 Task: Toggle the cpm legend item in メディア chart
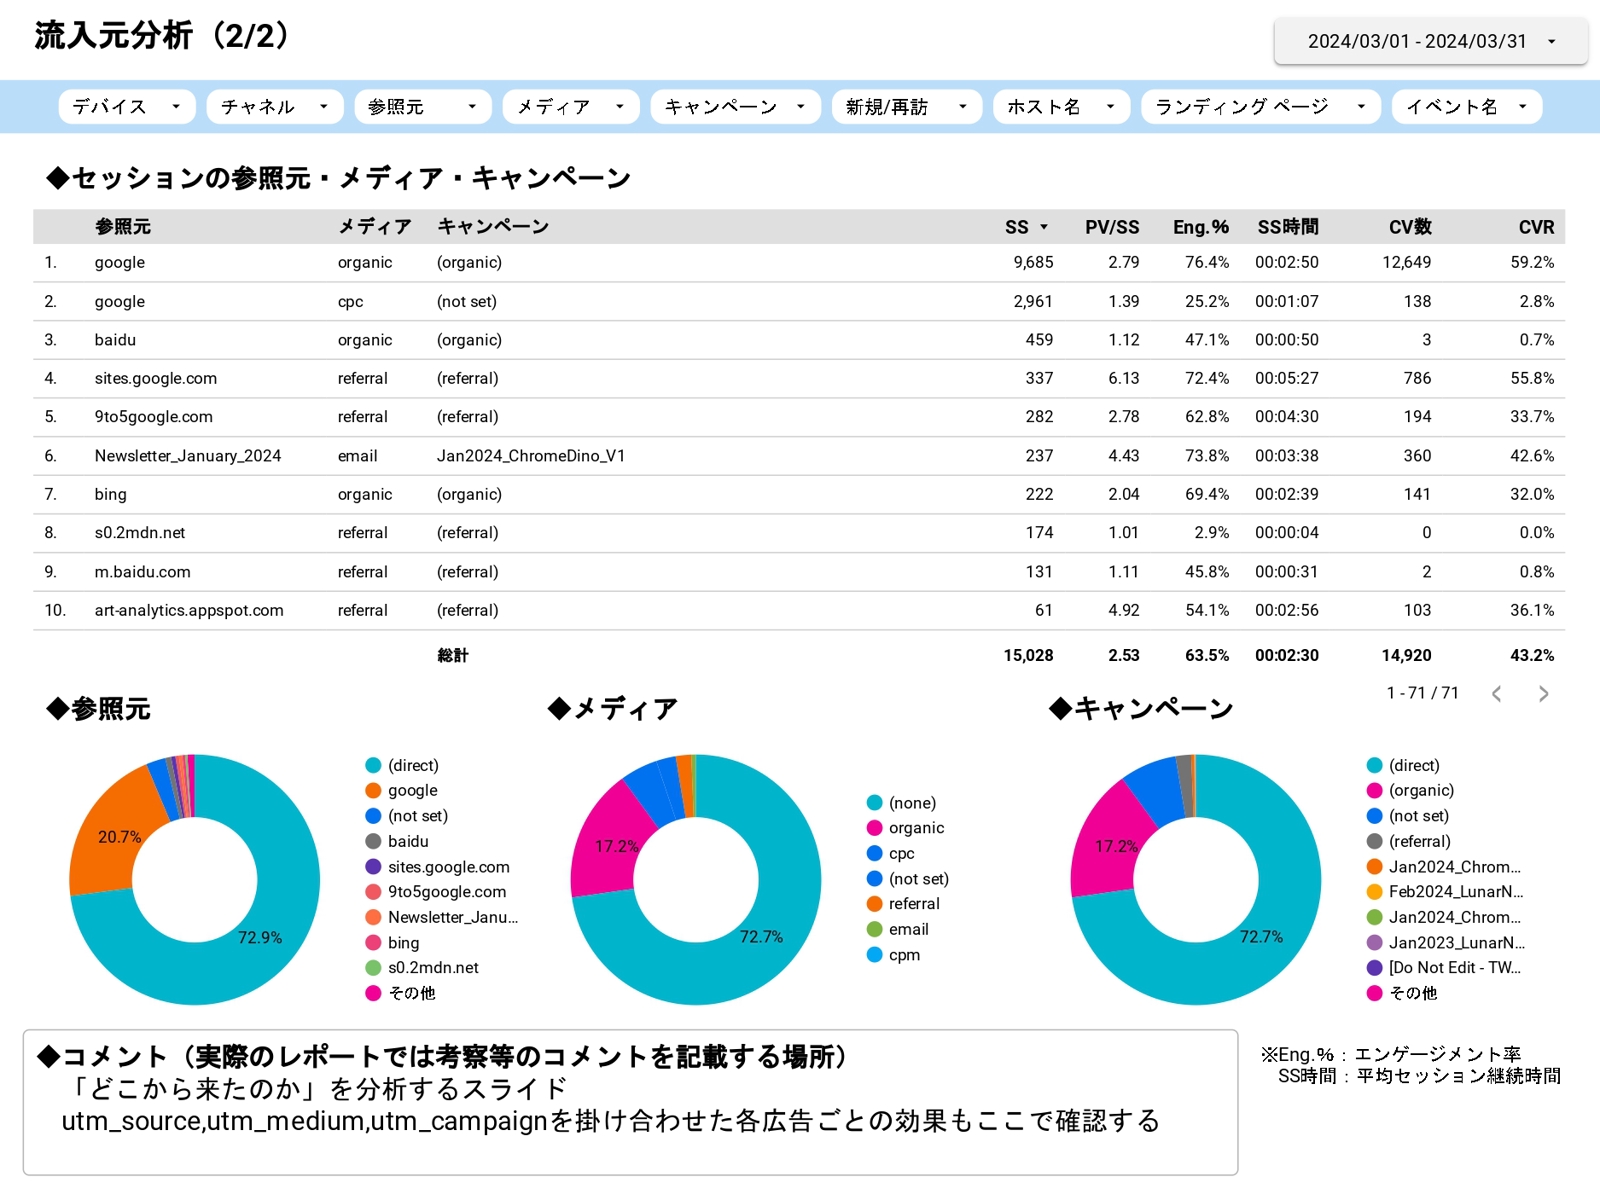tap(873, 955)
